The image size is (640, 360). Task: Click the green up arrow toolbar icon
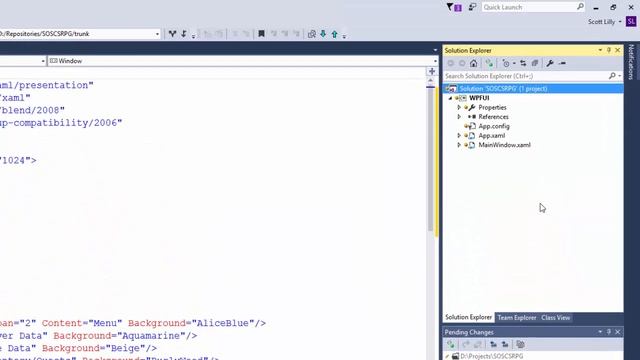tap(334, 34)
